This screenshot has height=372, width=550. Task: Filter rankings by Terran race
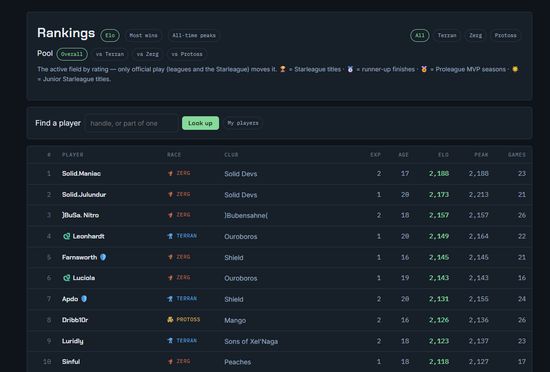tap(447, 35)
